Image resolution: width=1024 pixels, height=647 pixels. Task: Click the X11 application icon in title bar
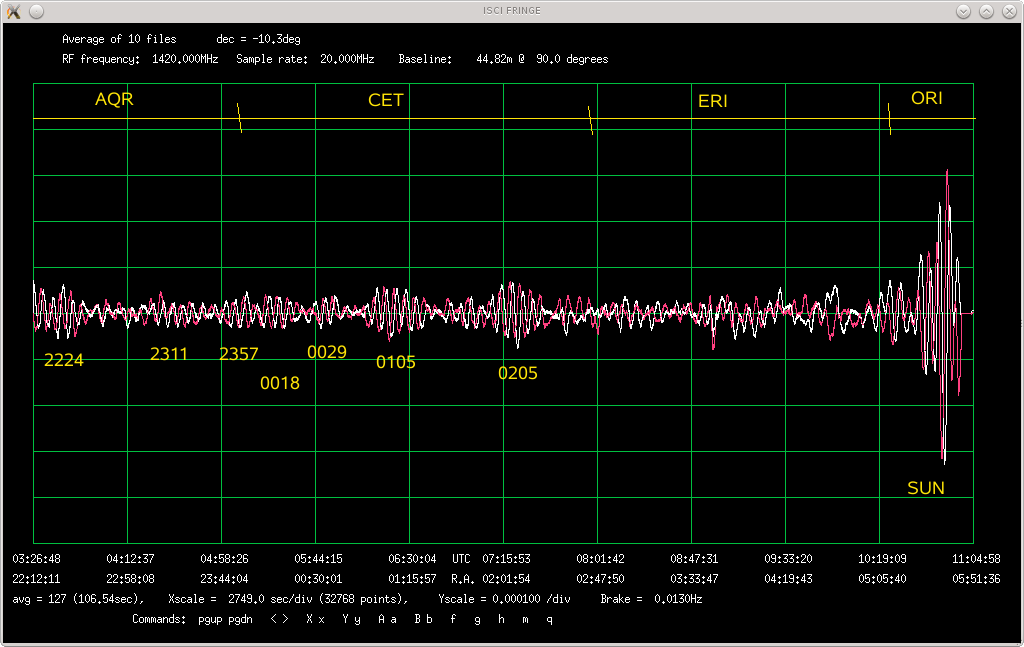13,11
